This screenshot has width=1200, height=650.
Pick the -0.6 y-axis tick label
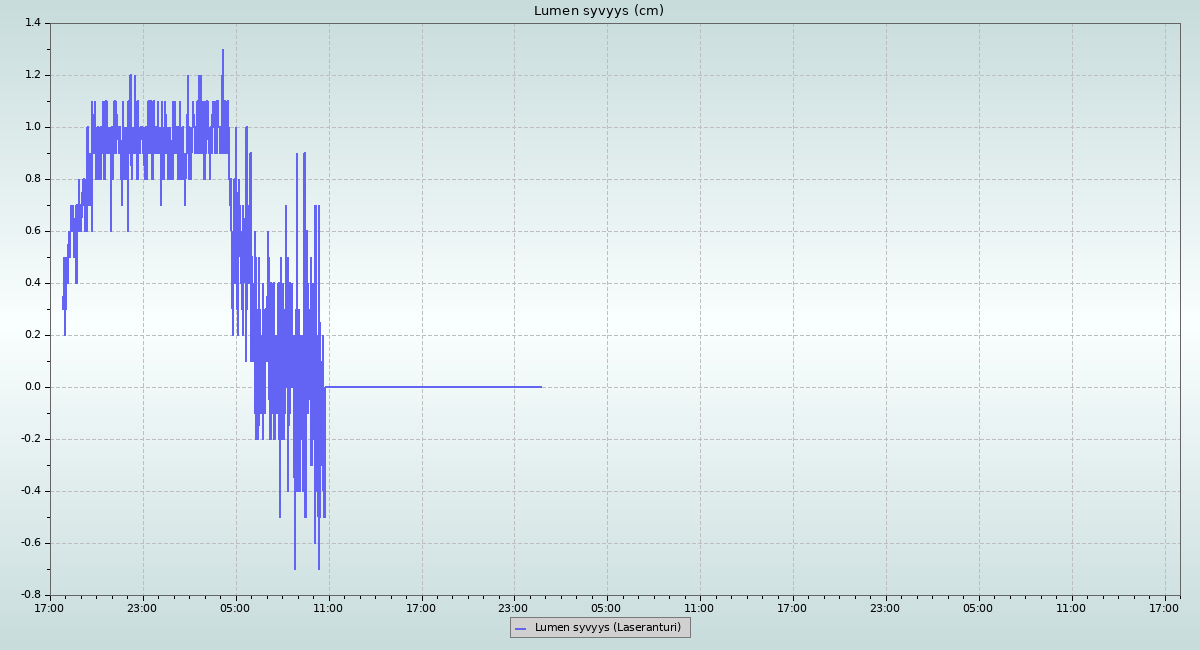30,543
